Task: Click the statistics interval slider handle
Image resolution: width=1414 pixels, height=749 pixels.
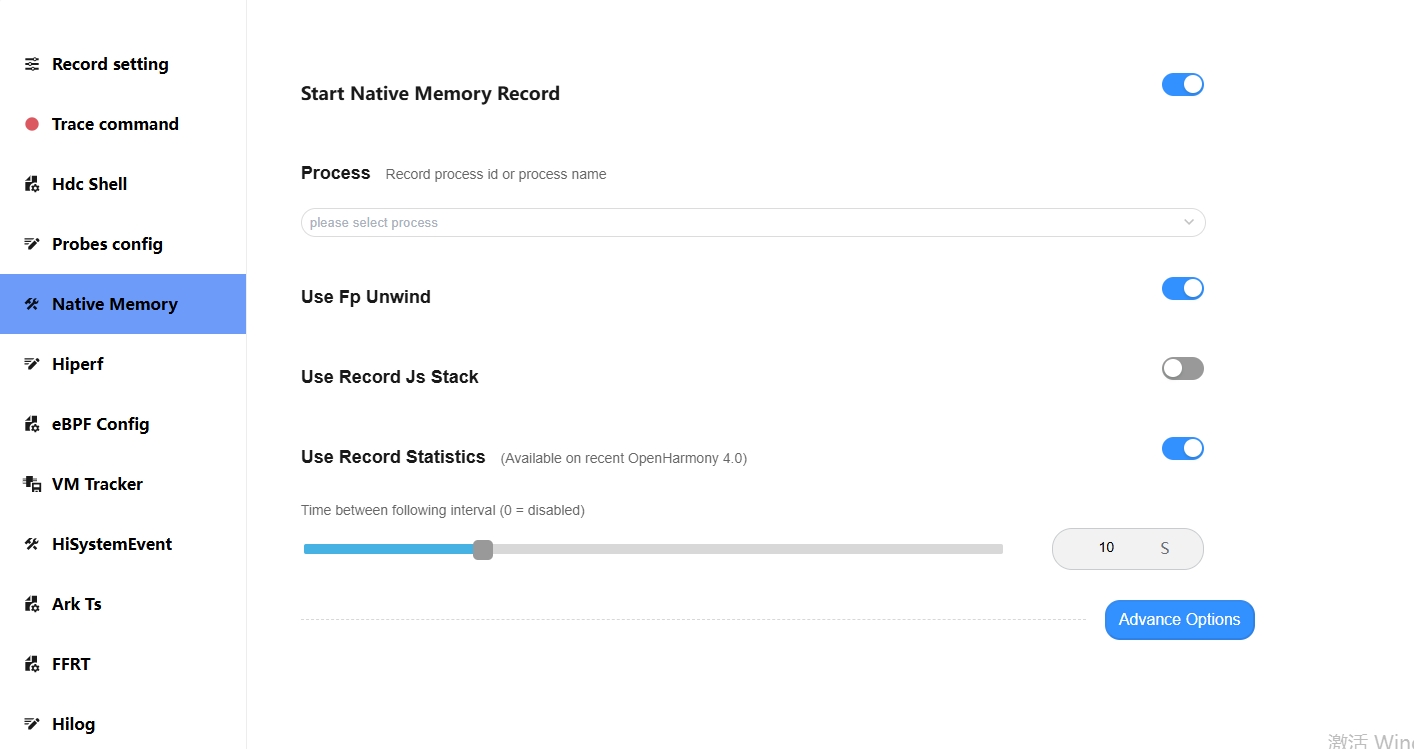Action: [483, 549]
